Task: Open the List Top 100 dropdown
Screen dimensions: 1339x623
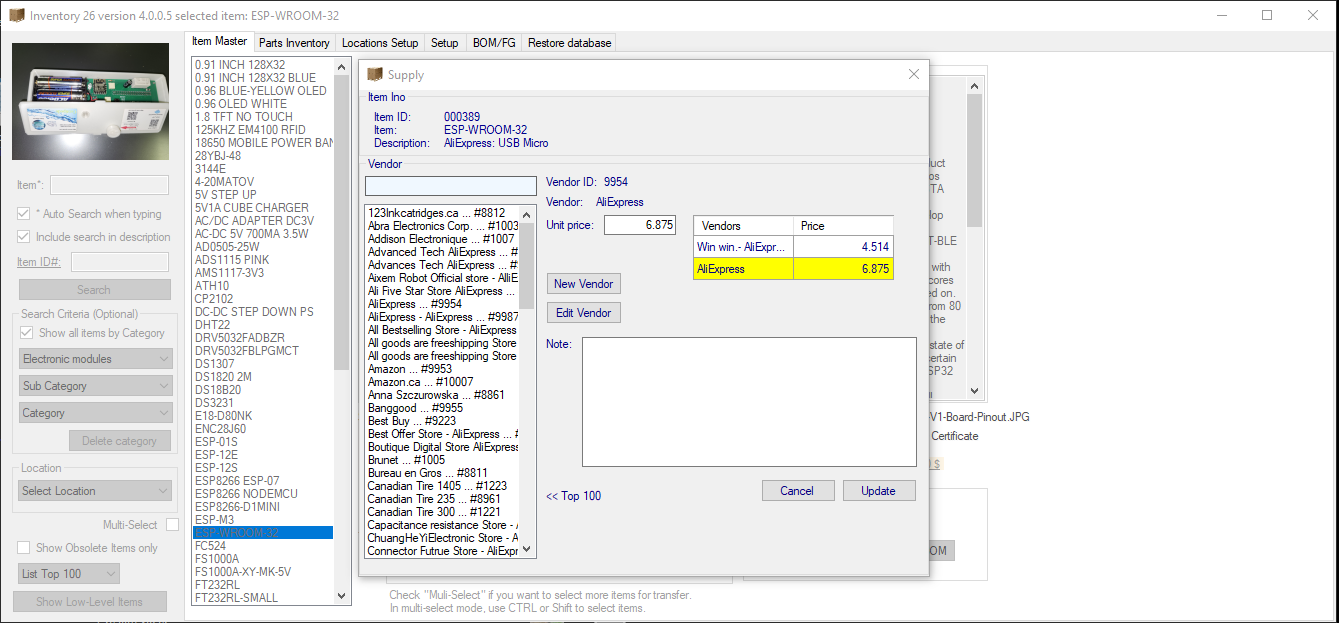Action: (69, 574)
